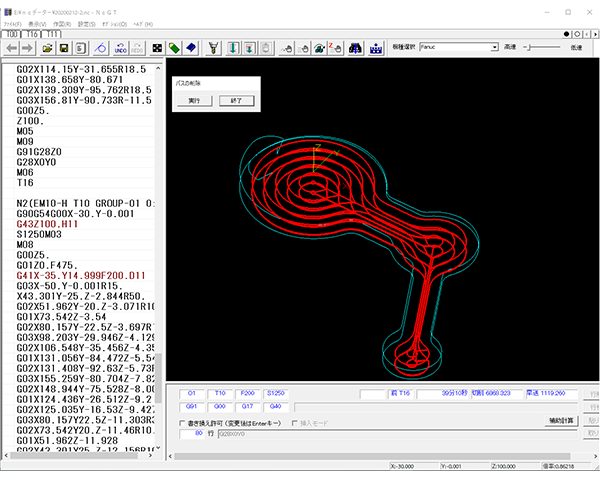Open a file with the folder icon

pos(47,48)
